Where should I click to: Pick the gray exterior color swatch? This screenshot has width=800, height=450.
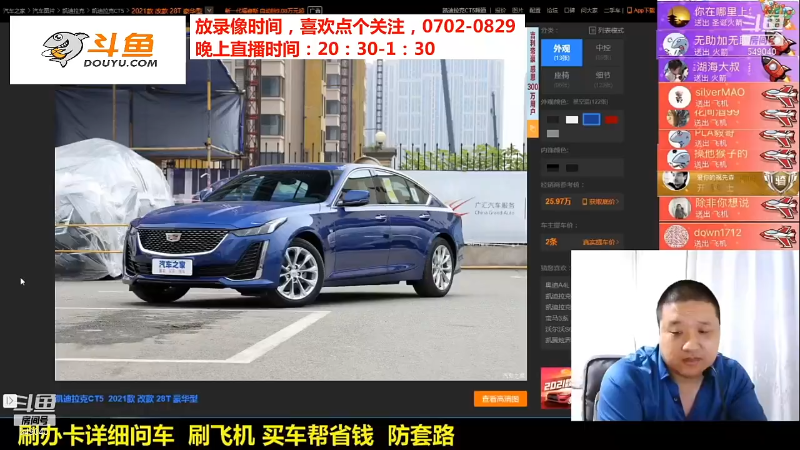tap(553, 134)
